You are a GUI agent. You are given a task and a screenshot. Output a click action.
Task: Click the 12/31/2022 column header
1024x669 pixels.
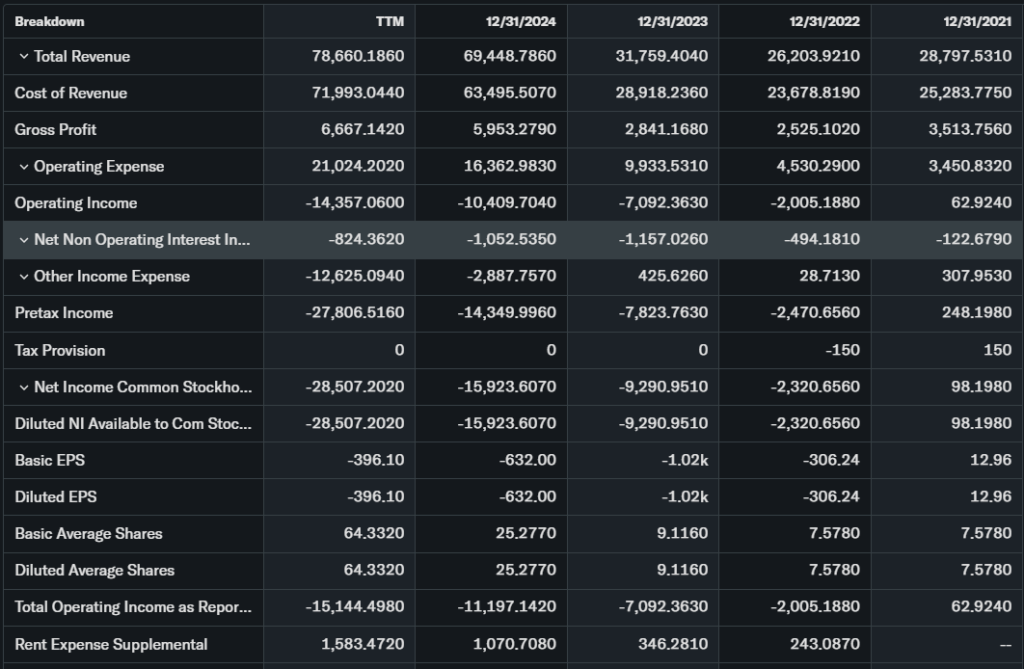[x=824, y=21]
